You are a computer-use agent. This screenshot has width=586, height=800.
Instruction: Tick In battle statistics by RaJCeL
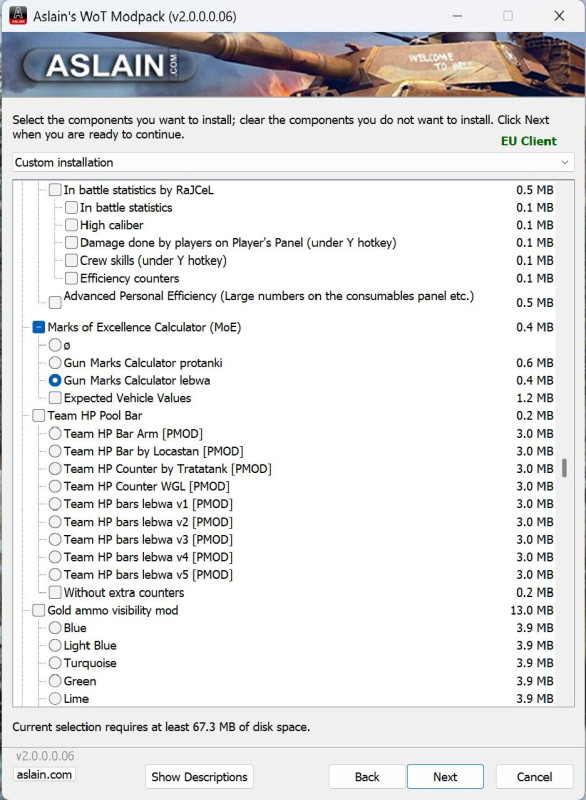pos(55,190)
